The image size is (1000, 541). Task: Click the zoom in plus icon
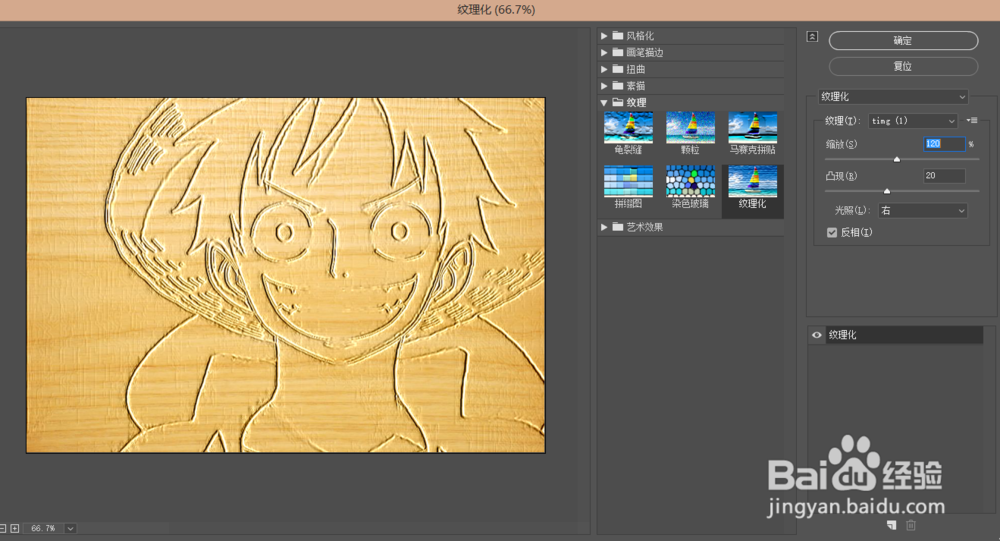[15, 528]
